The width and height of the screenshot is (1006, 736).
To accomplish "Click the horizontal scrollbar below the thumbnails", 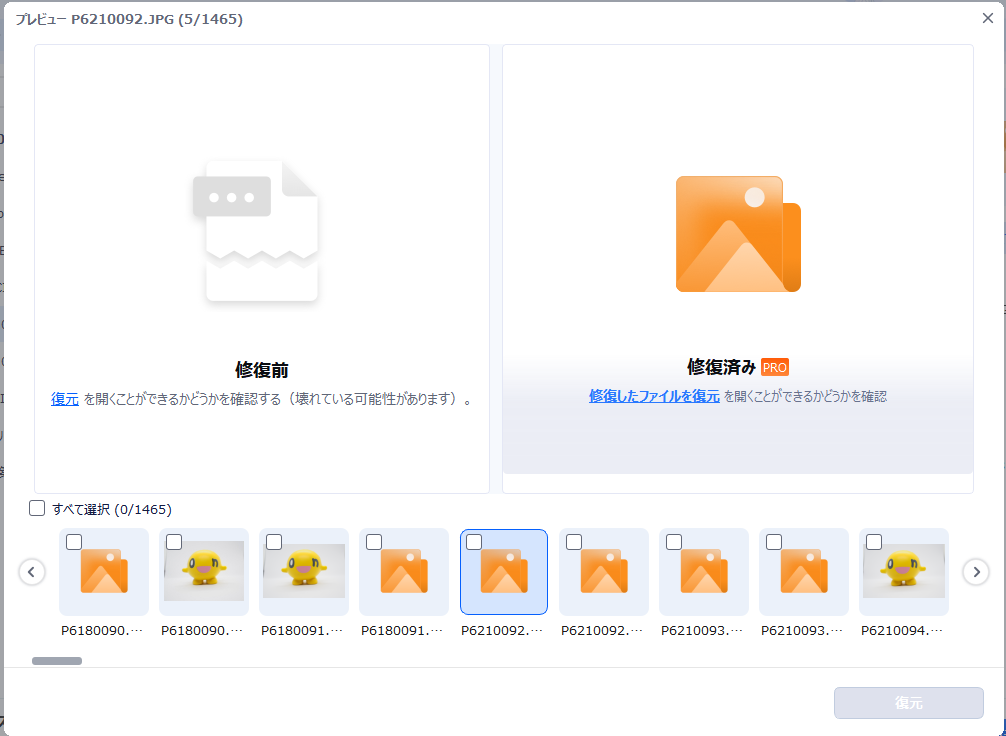I will pyautogui.click(x=57, y=660).
